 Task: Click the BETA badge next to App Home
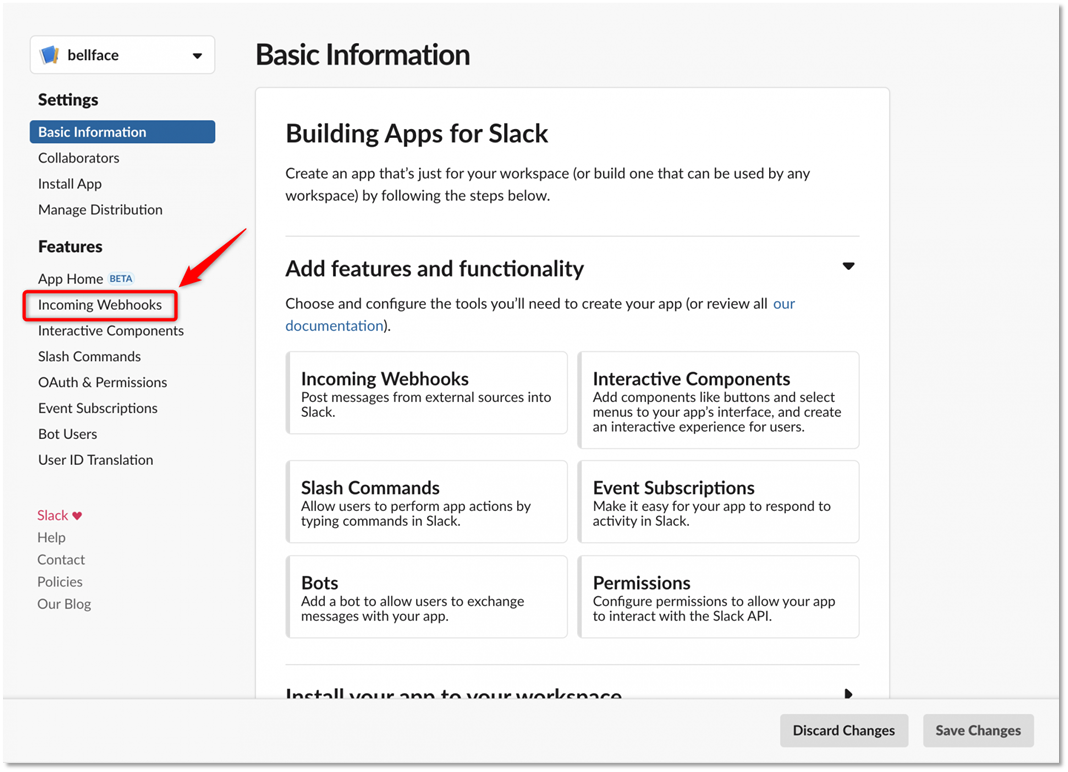point(121,279)
